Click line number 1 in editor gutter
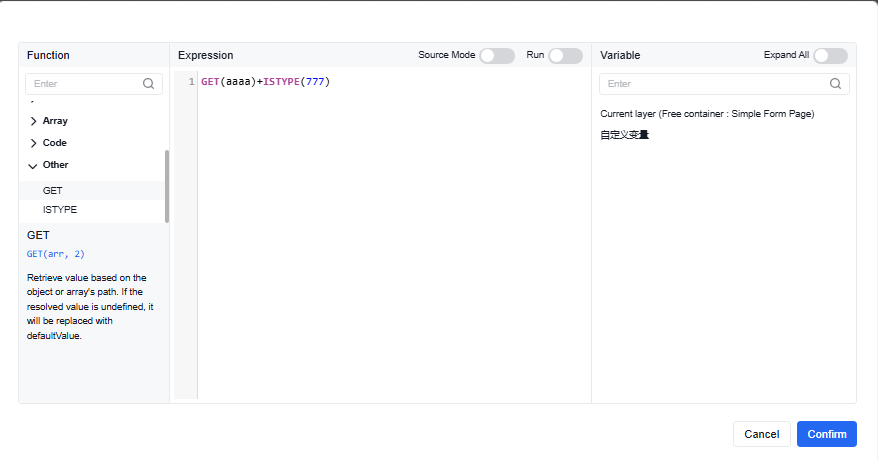 click(x=191, y=82)
